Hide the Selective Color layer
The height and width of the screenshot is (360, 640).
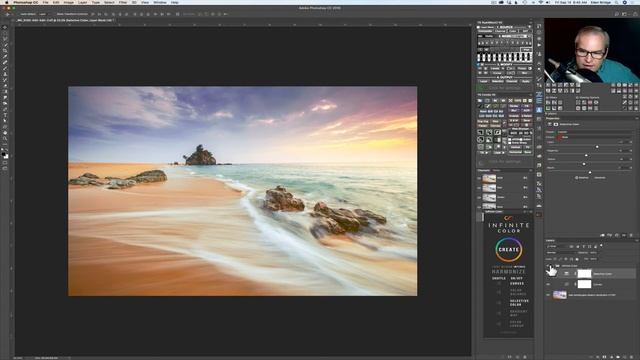click(548, 274)
